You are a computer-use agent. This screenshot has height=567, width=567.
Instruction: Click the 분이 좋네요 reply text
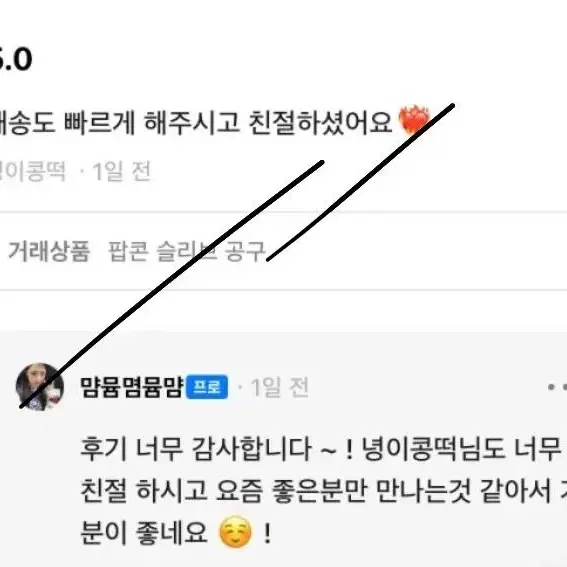(x=144, y=533)
